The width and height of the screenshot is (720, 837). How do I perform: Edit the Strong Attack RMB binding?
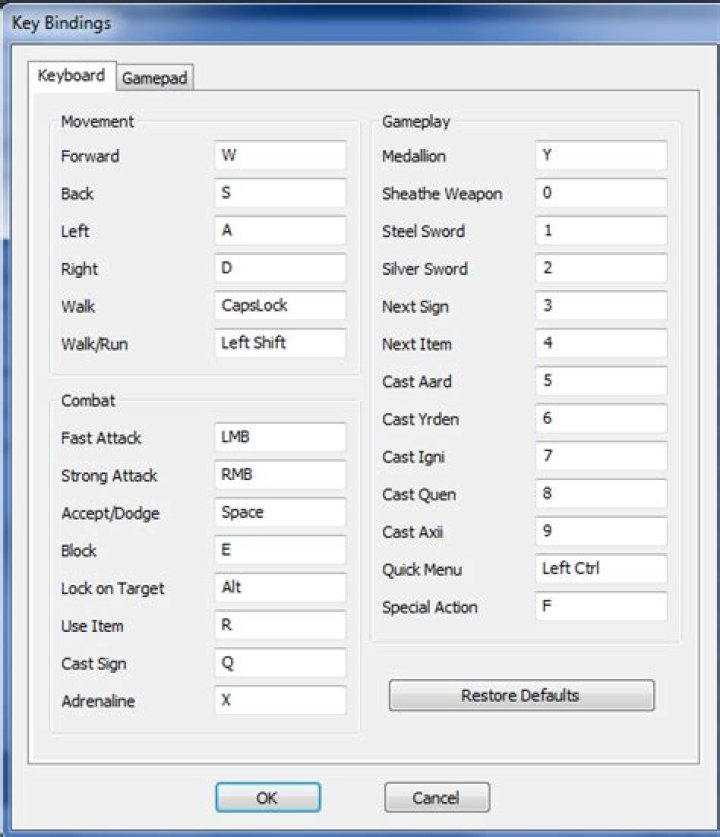click(x=280, y=475)
